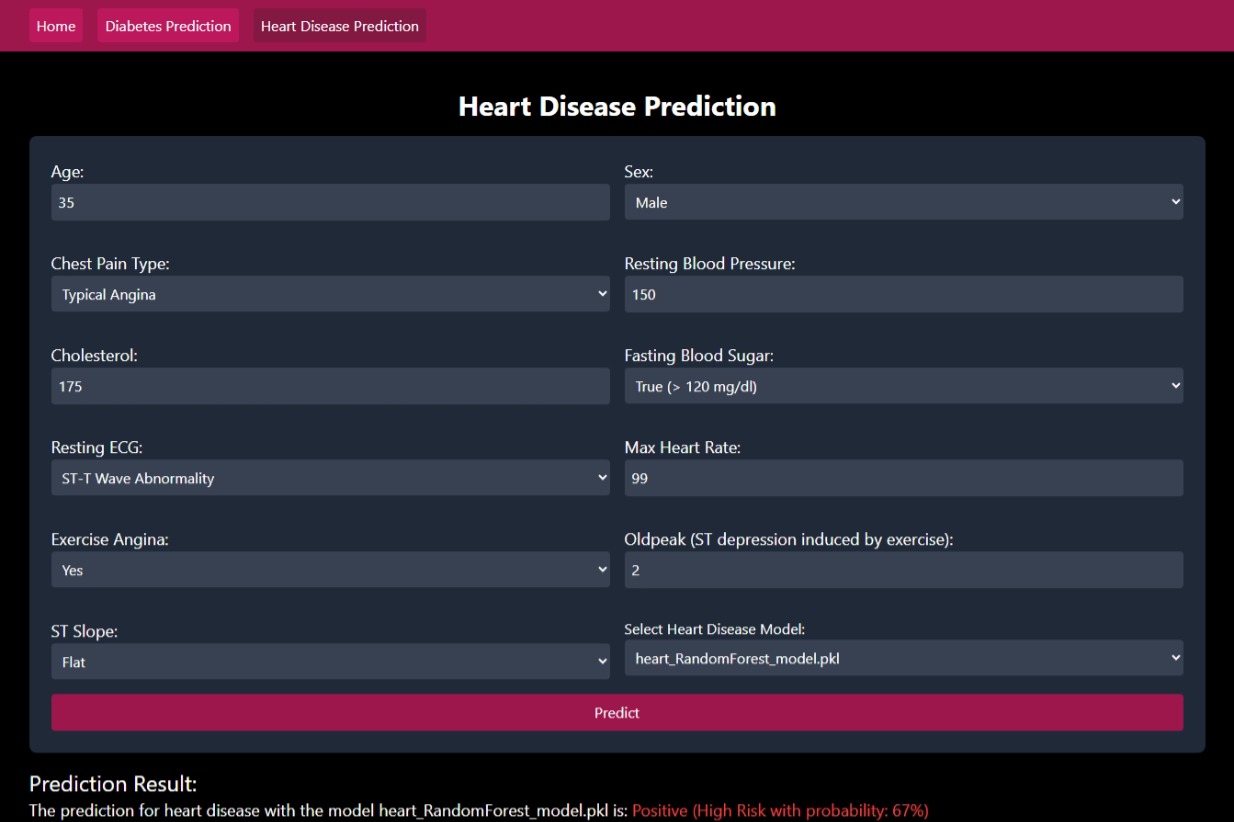Click the Age input field
The image size is (1234, 822).
pos(330,202)
